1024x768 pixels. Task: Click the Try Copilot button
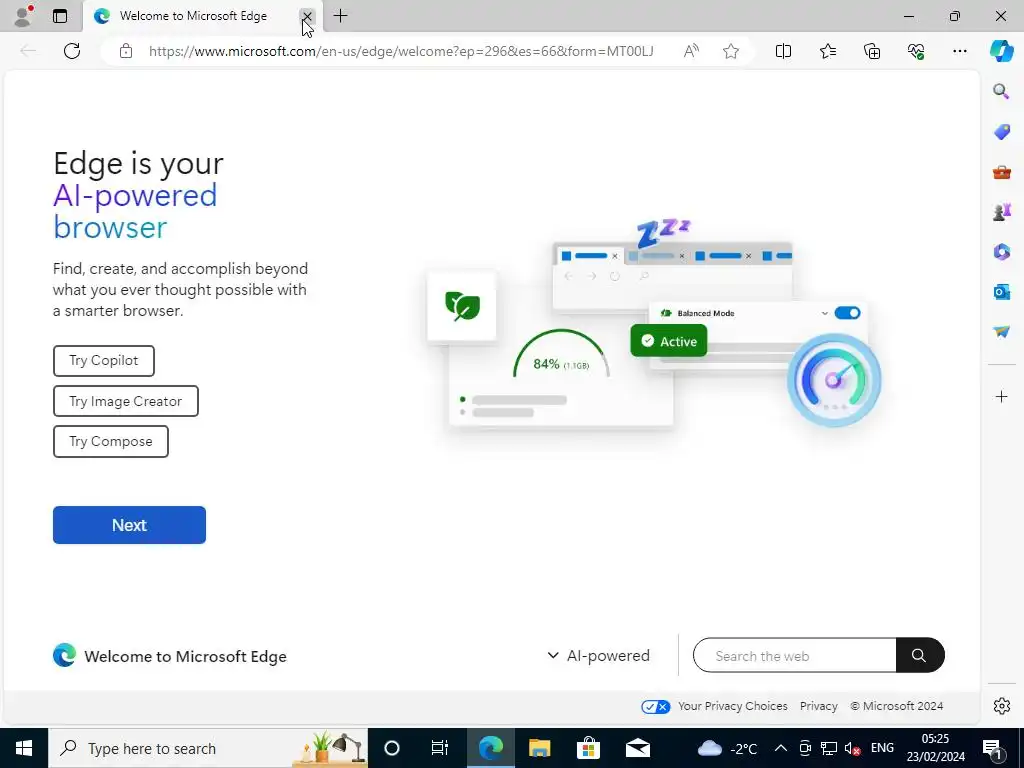104,360
